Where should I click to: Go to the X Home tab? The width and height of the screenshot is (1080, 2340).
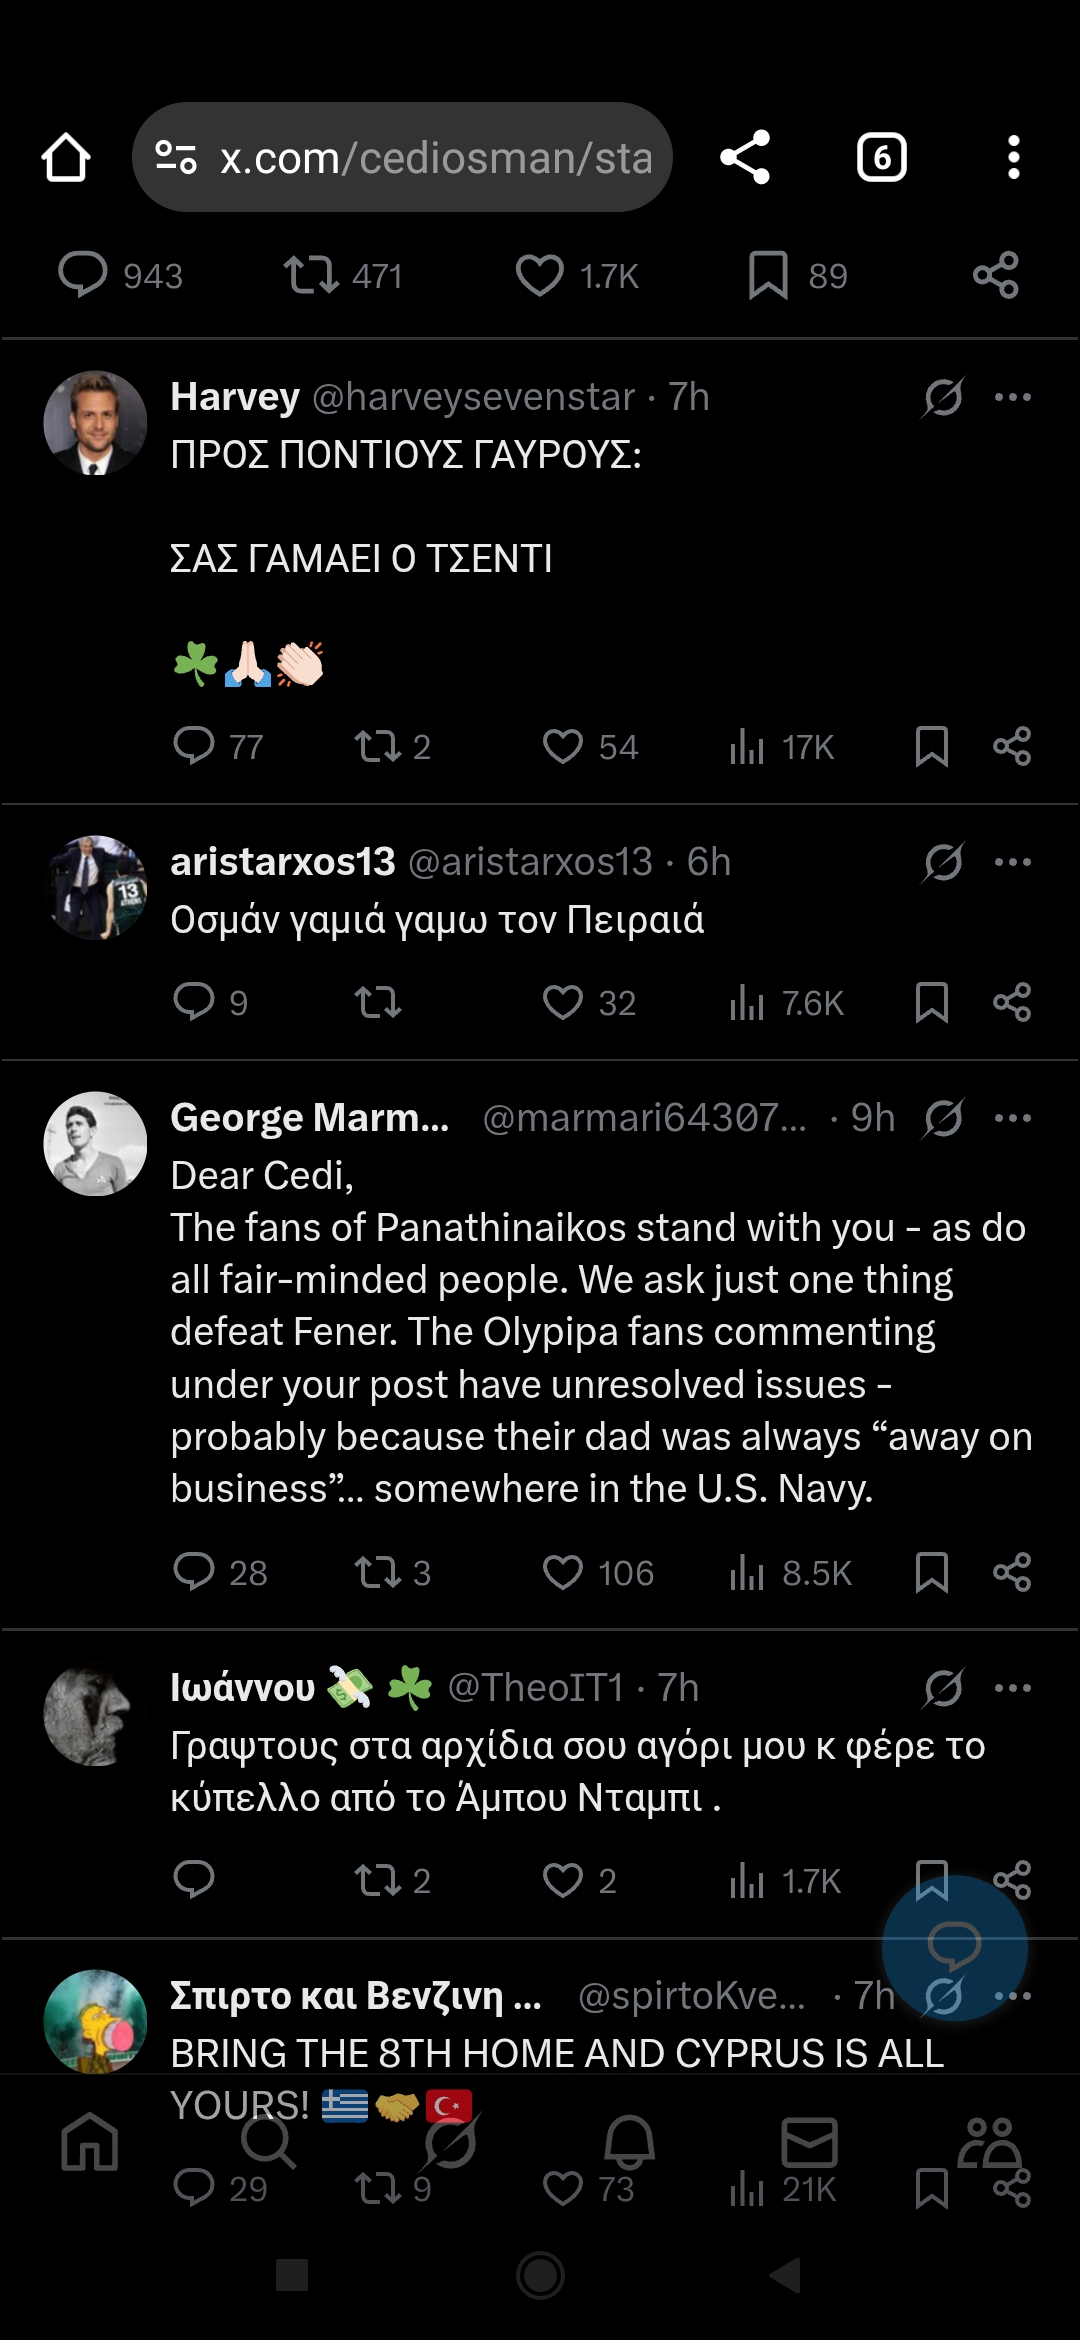(x=90, y=2142)
